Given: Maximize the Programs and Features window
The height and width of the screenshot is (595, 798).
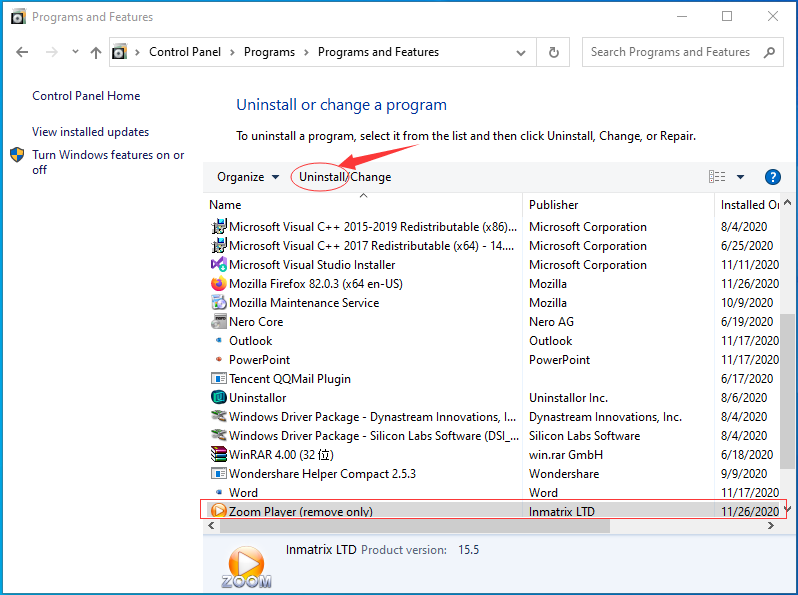Looking at the screenshot, I should [x=727, y=16].
